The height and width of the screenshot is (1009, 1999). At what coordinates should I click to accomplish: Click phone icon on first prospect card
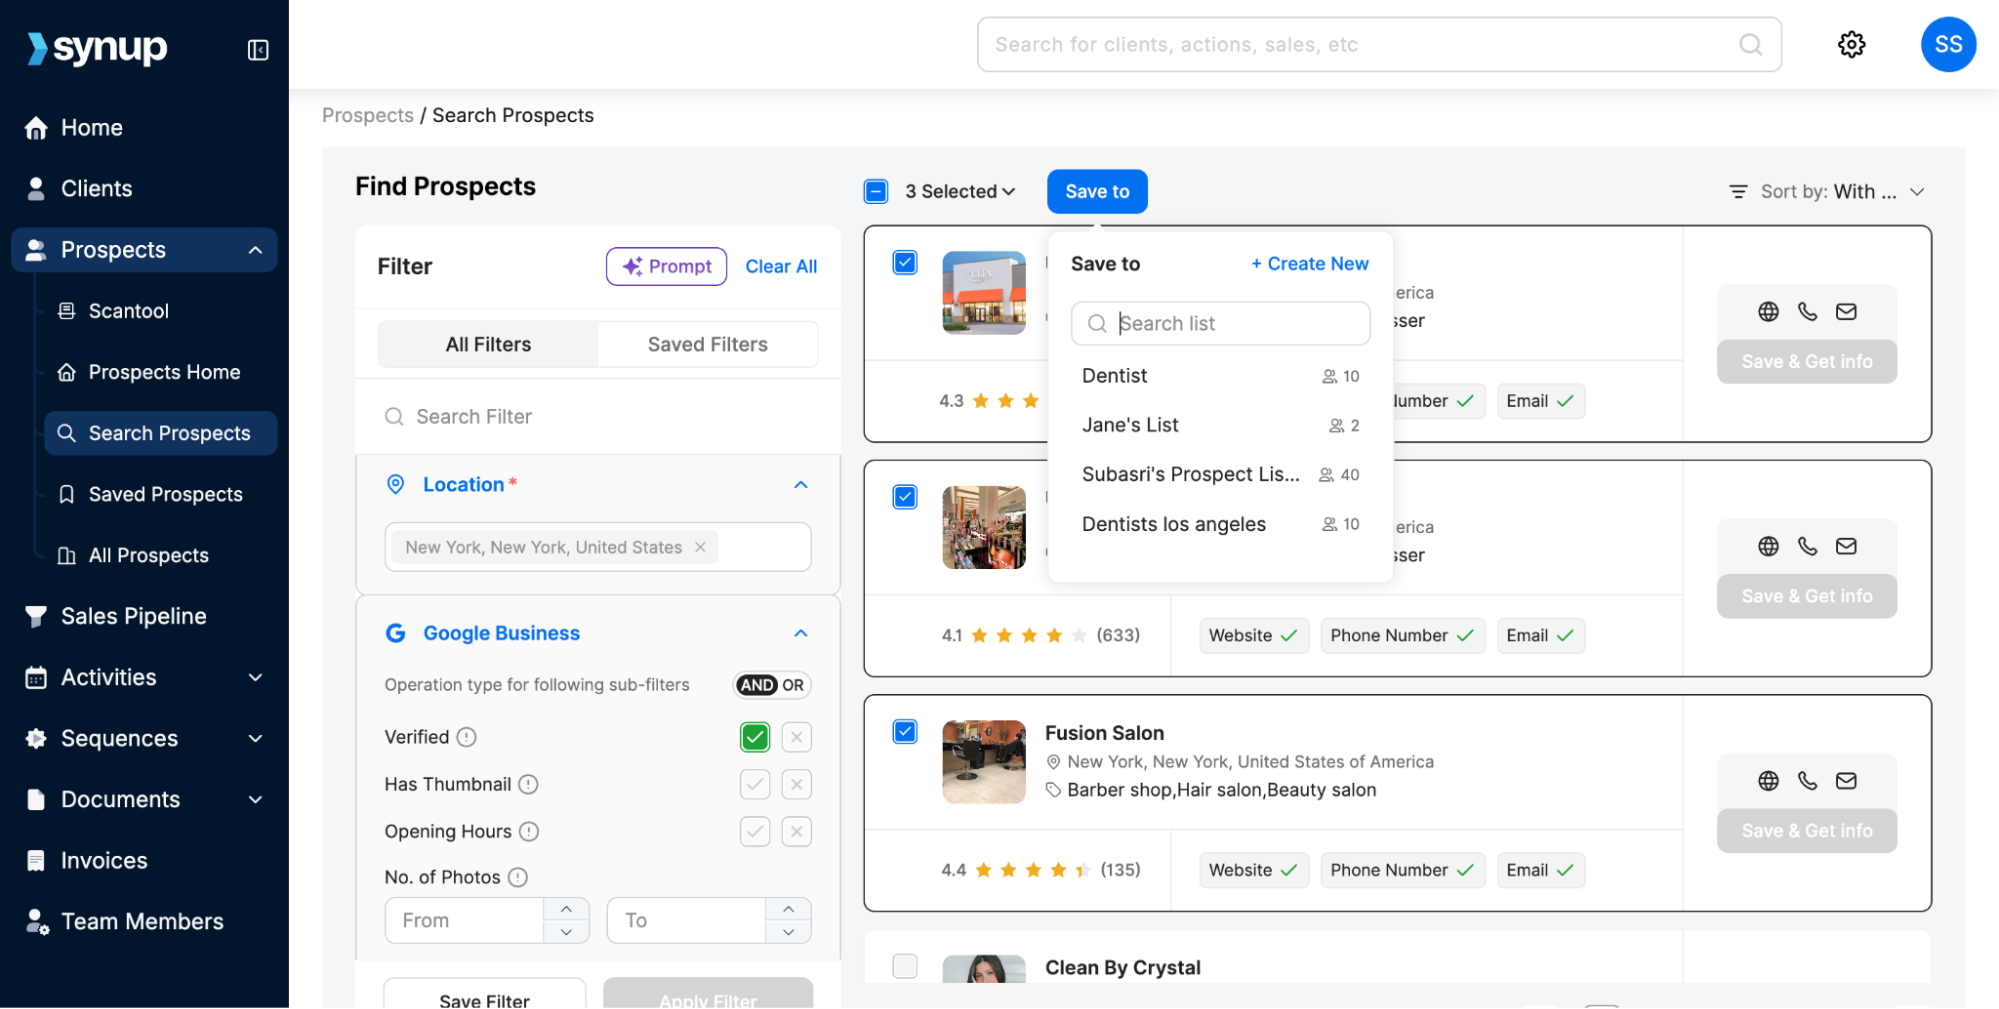click(1807, 312)
